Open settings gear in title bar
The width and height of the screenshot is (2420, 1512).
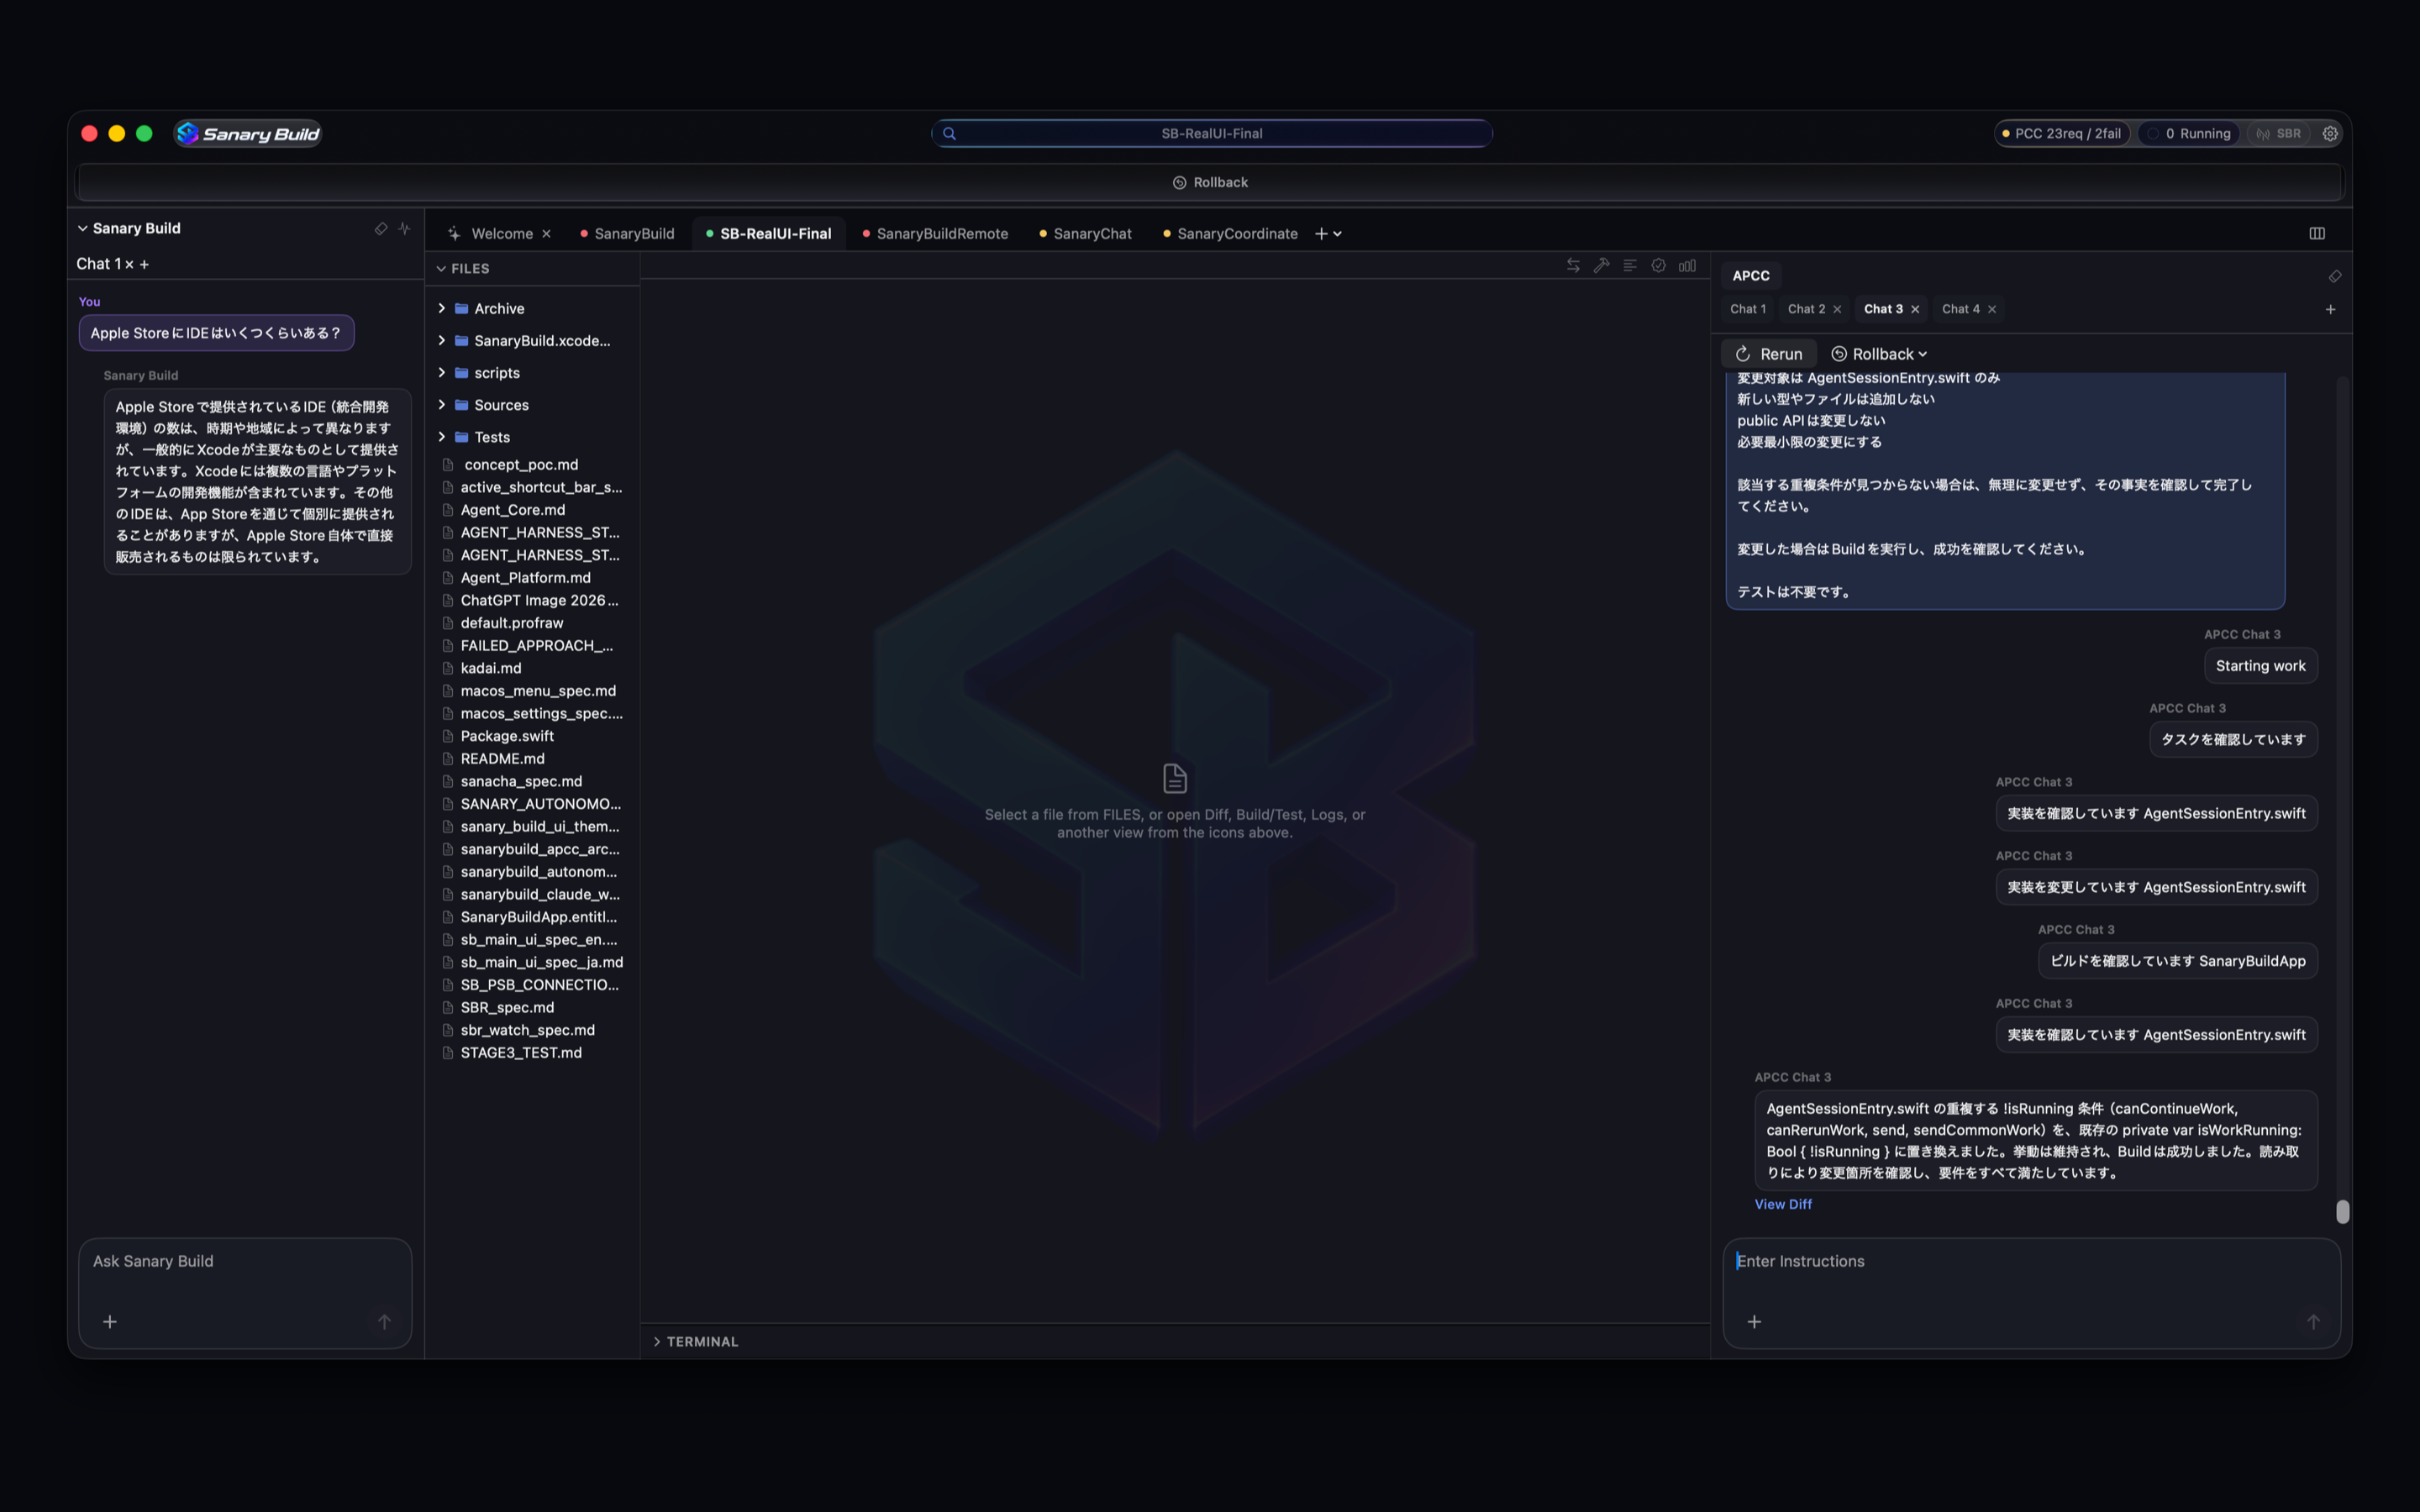[2330, 133]
